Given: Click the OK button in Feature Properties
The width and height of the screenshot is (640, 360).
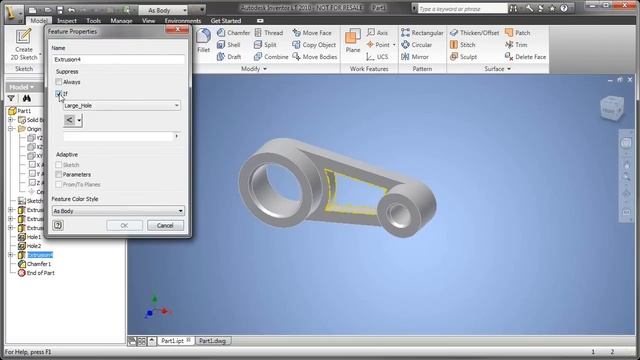Looking at the screenshot, I should pos(124,225).
